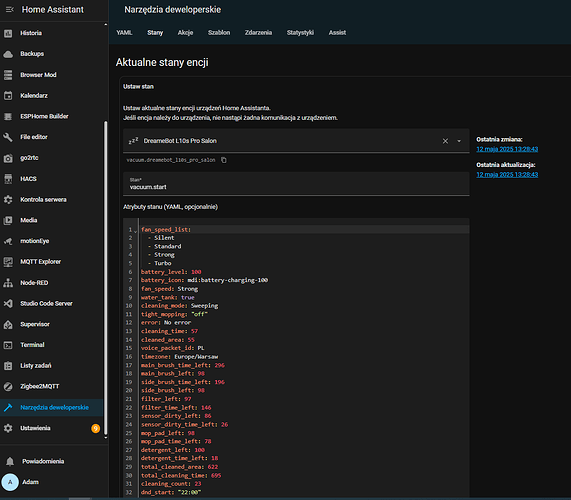The height and width of the screenshot is (500, 571).
Task: Click the ESPHome Builder icon
Action: 8,117
